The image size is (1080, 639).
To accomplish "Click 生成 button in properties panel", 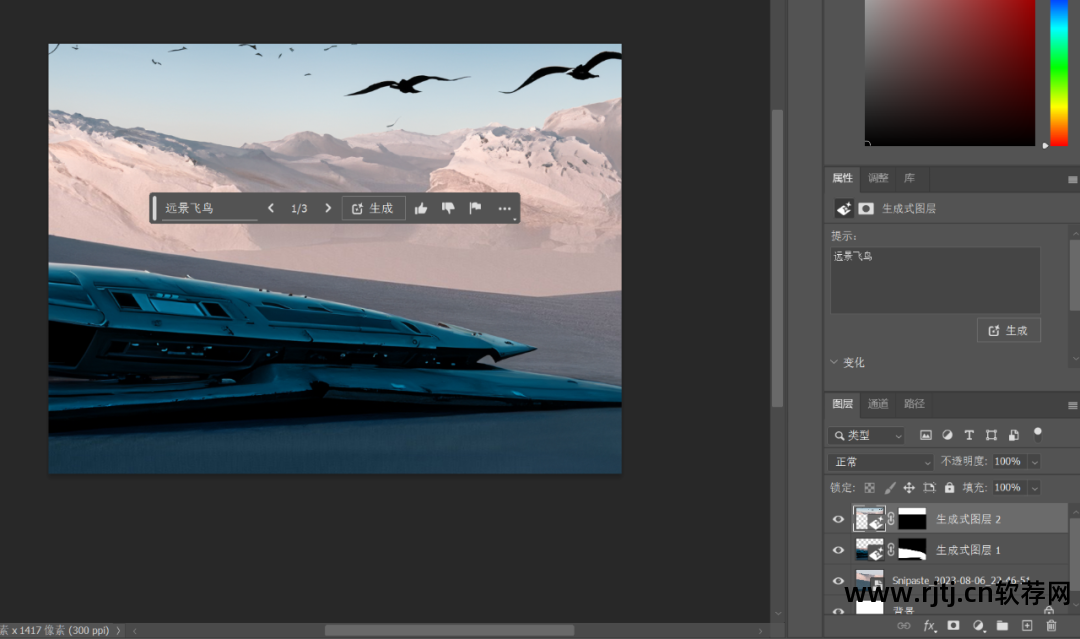I will click(1008, 331).
